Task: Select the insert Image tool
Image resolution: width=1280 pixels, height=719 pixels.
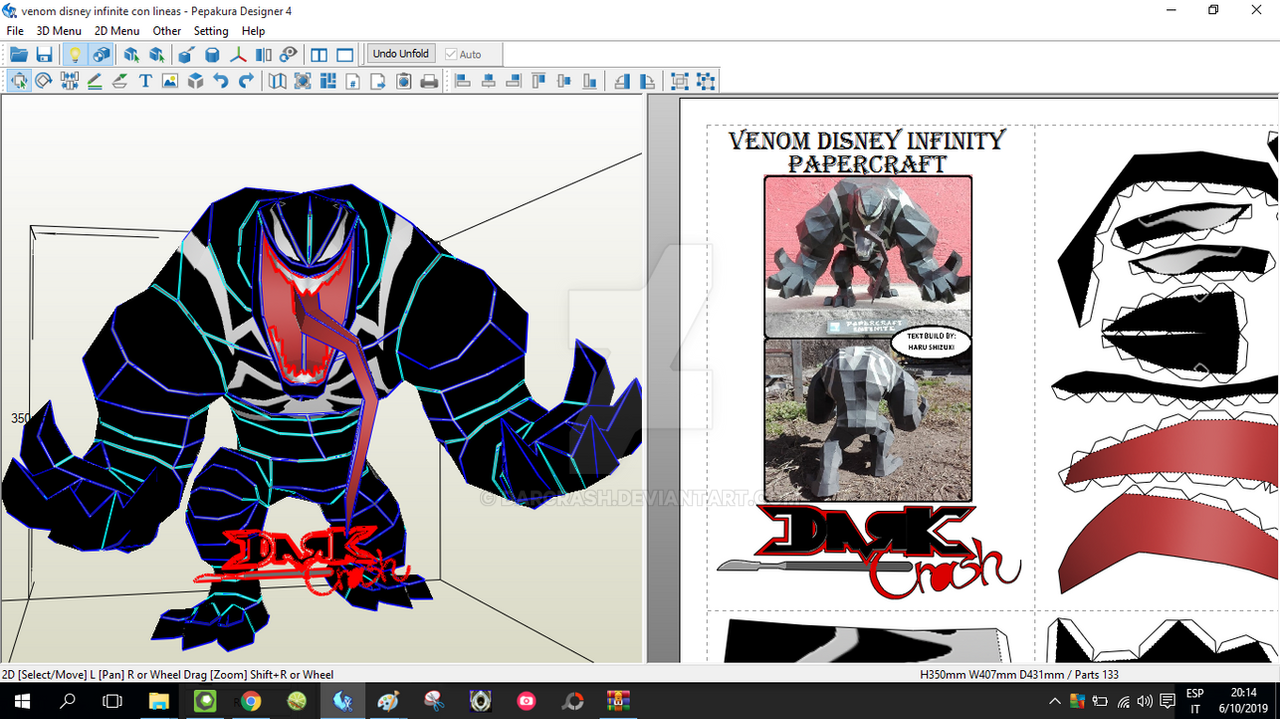Action: coord(170,81)
